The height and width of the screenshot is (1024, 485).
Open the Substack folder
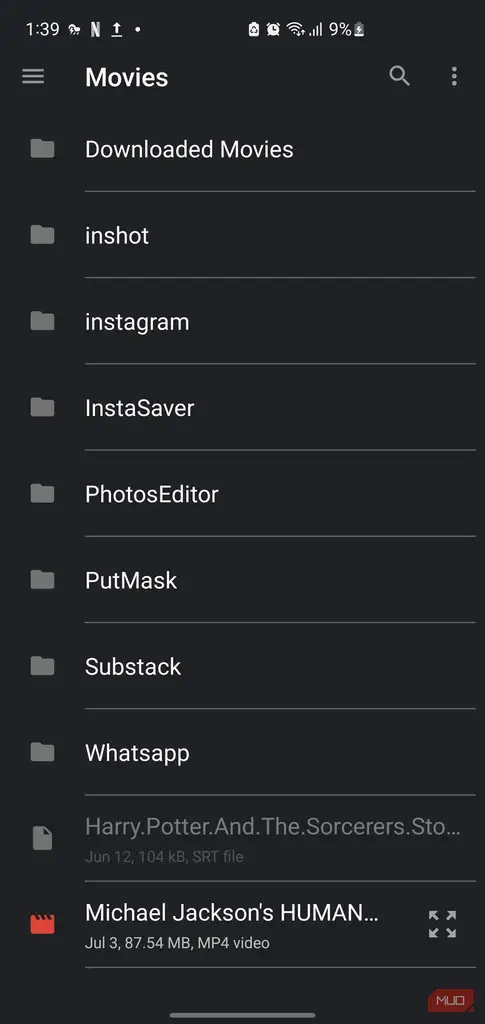(x=242, y=666)
